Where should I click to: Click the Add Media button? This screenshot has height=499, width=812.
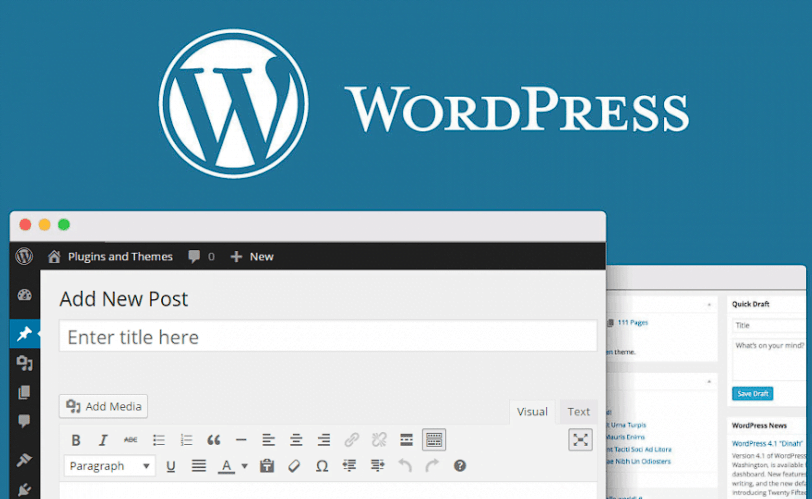(103, 406)
